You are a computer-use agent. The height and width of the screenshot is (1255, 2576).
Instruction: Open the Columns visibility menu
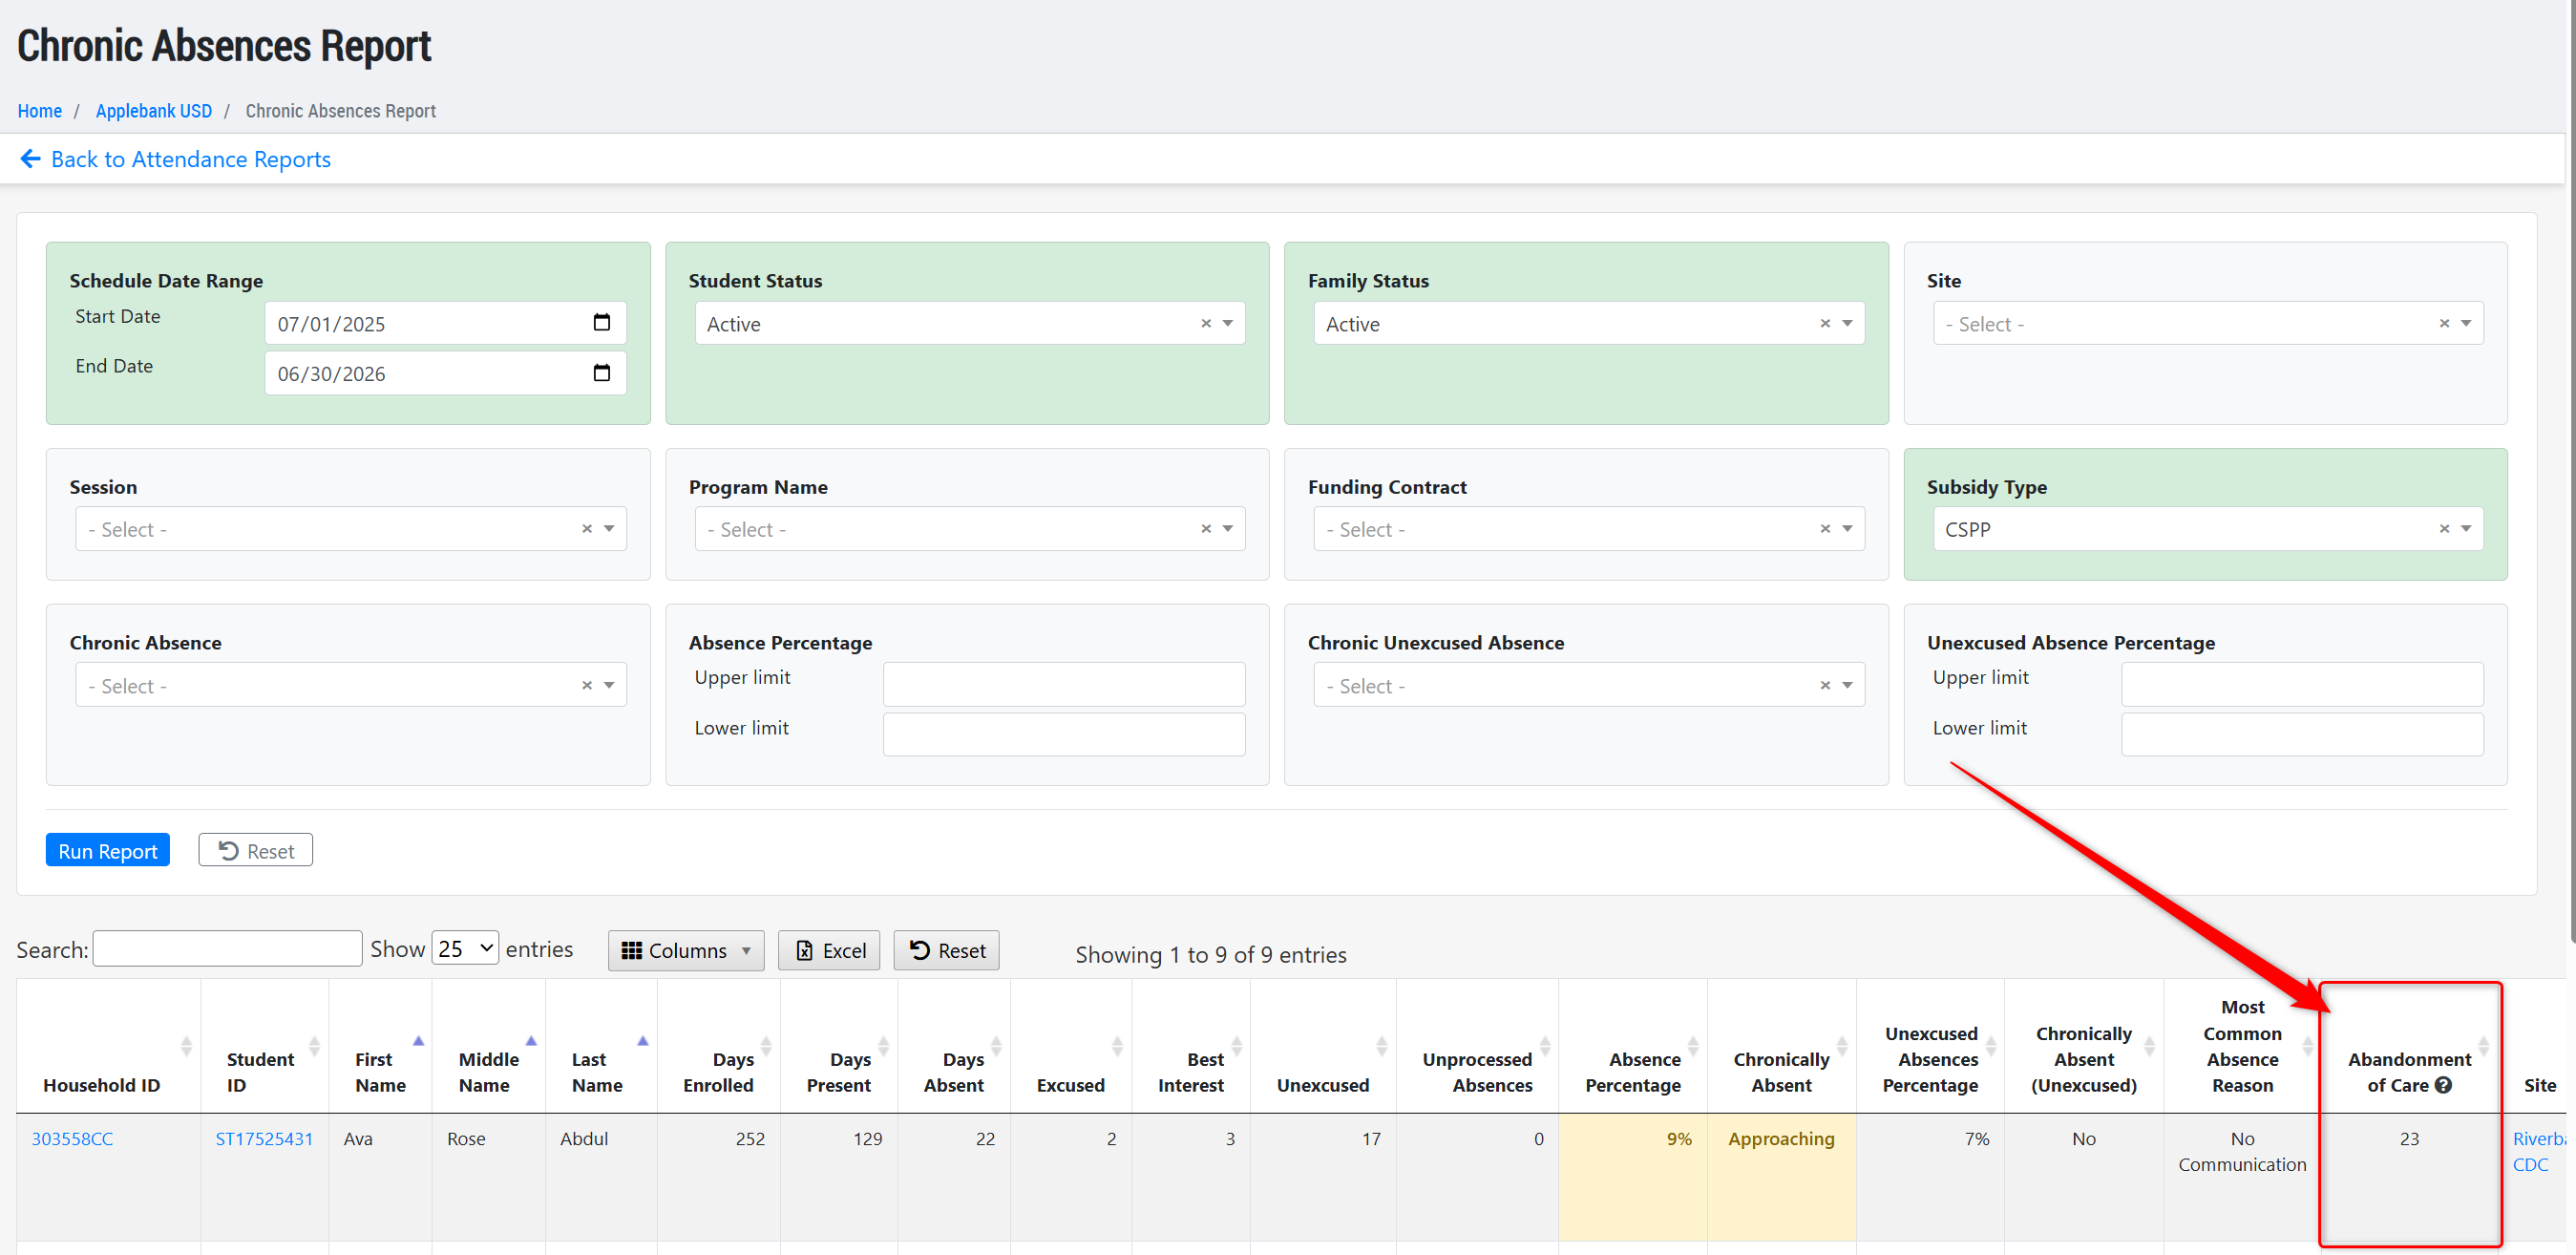click(686, 951)
